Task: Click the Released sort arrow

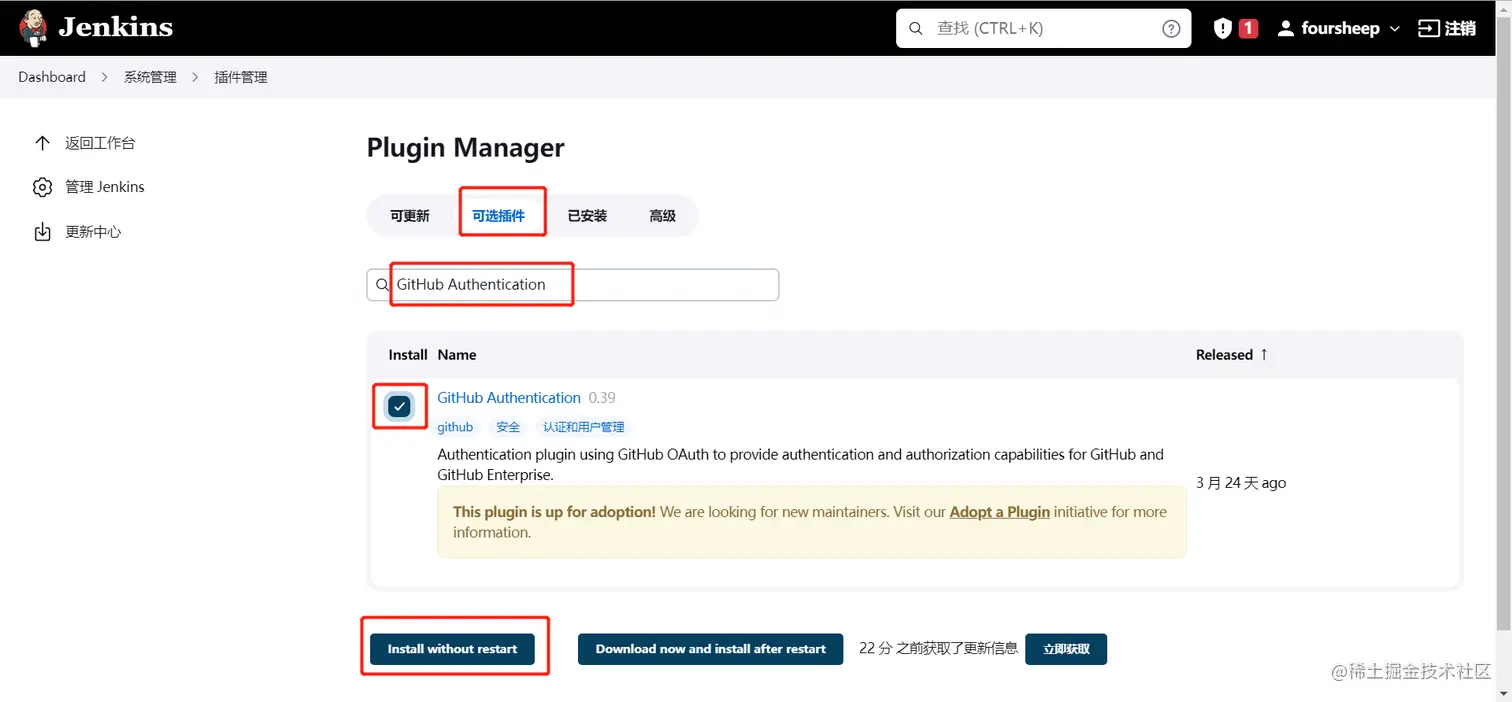Action: tap(1264, 354)
